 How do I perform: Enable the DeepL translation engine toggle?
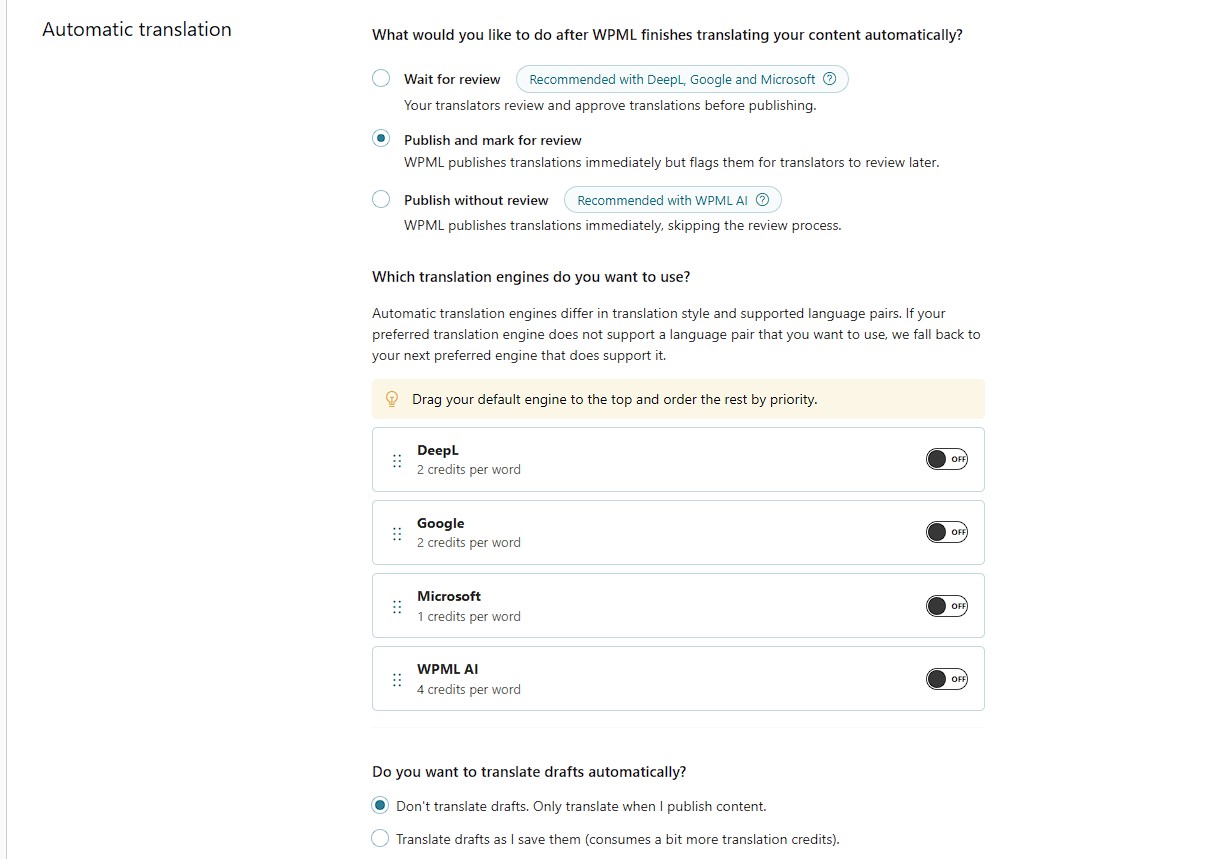tap(947, 459)
